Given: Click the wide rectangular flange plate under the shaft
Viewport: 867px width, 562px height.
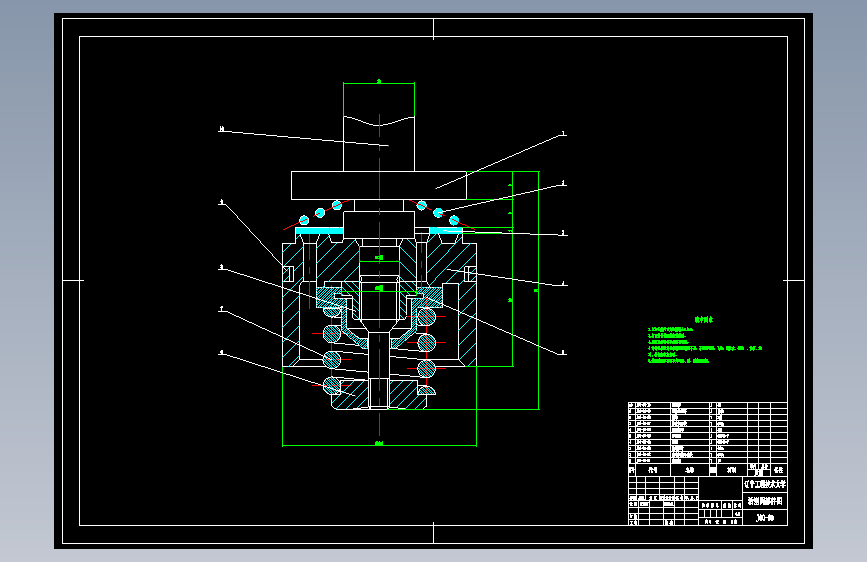Looking at the screenshot, I should point(379,185).
